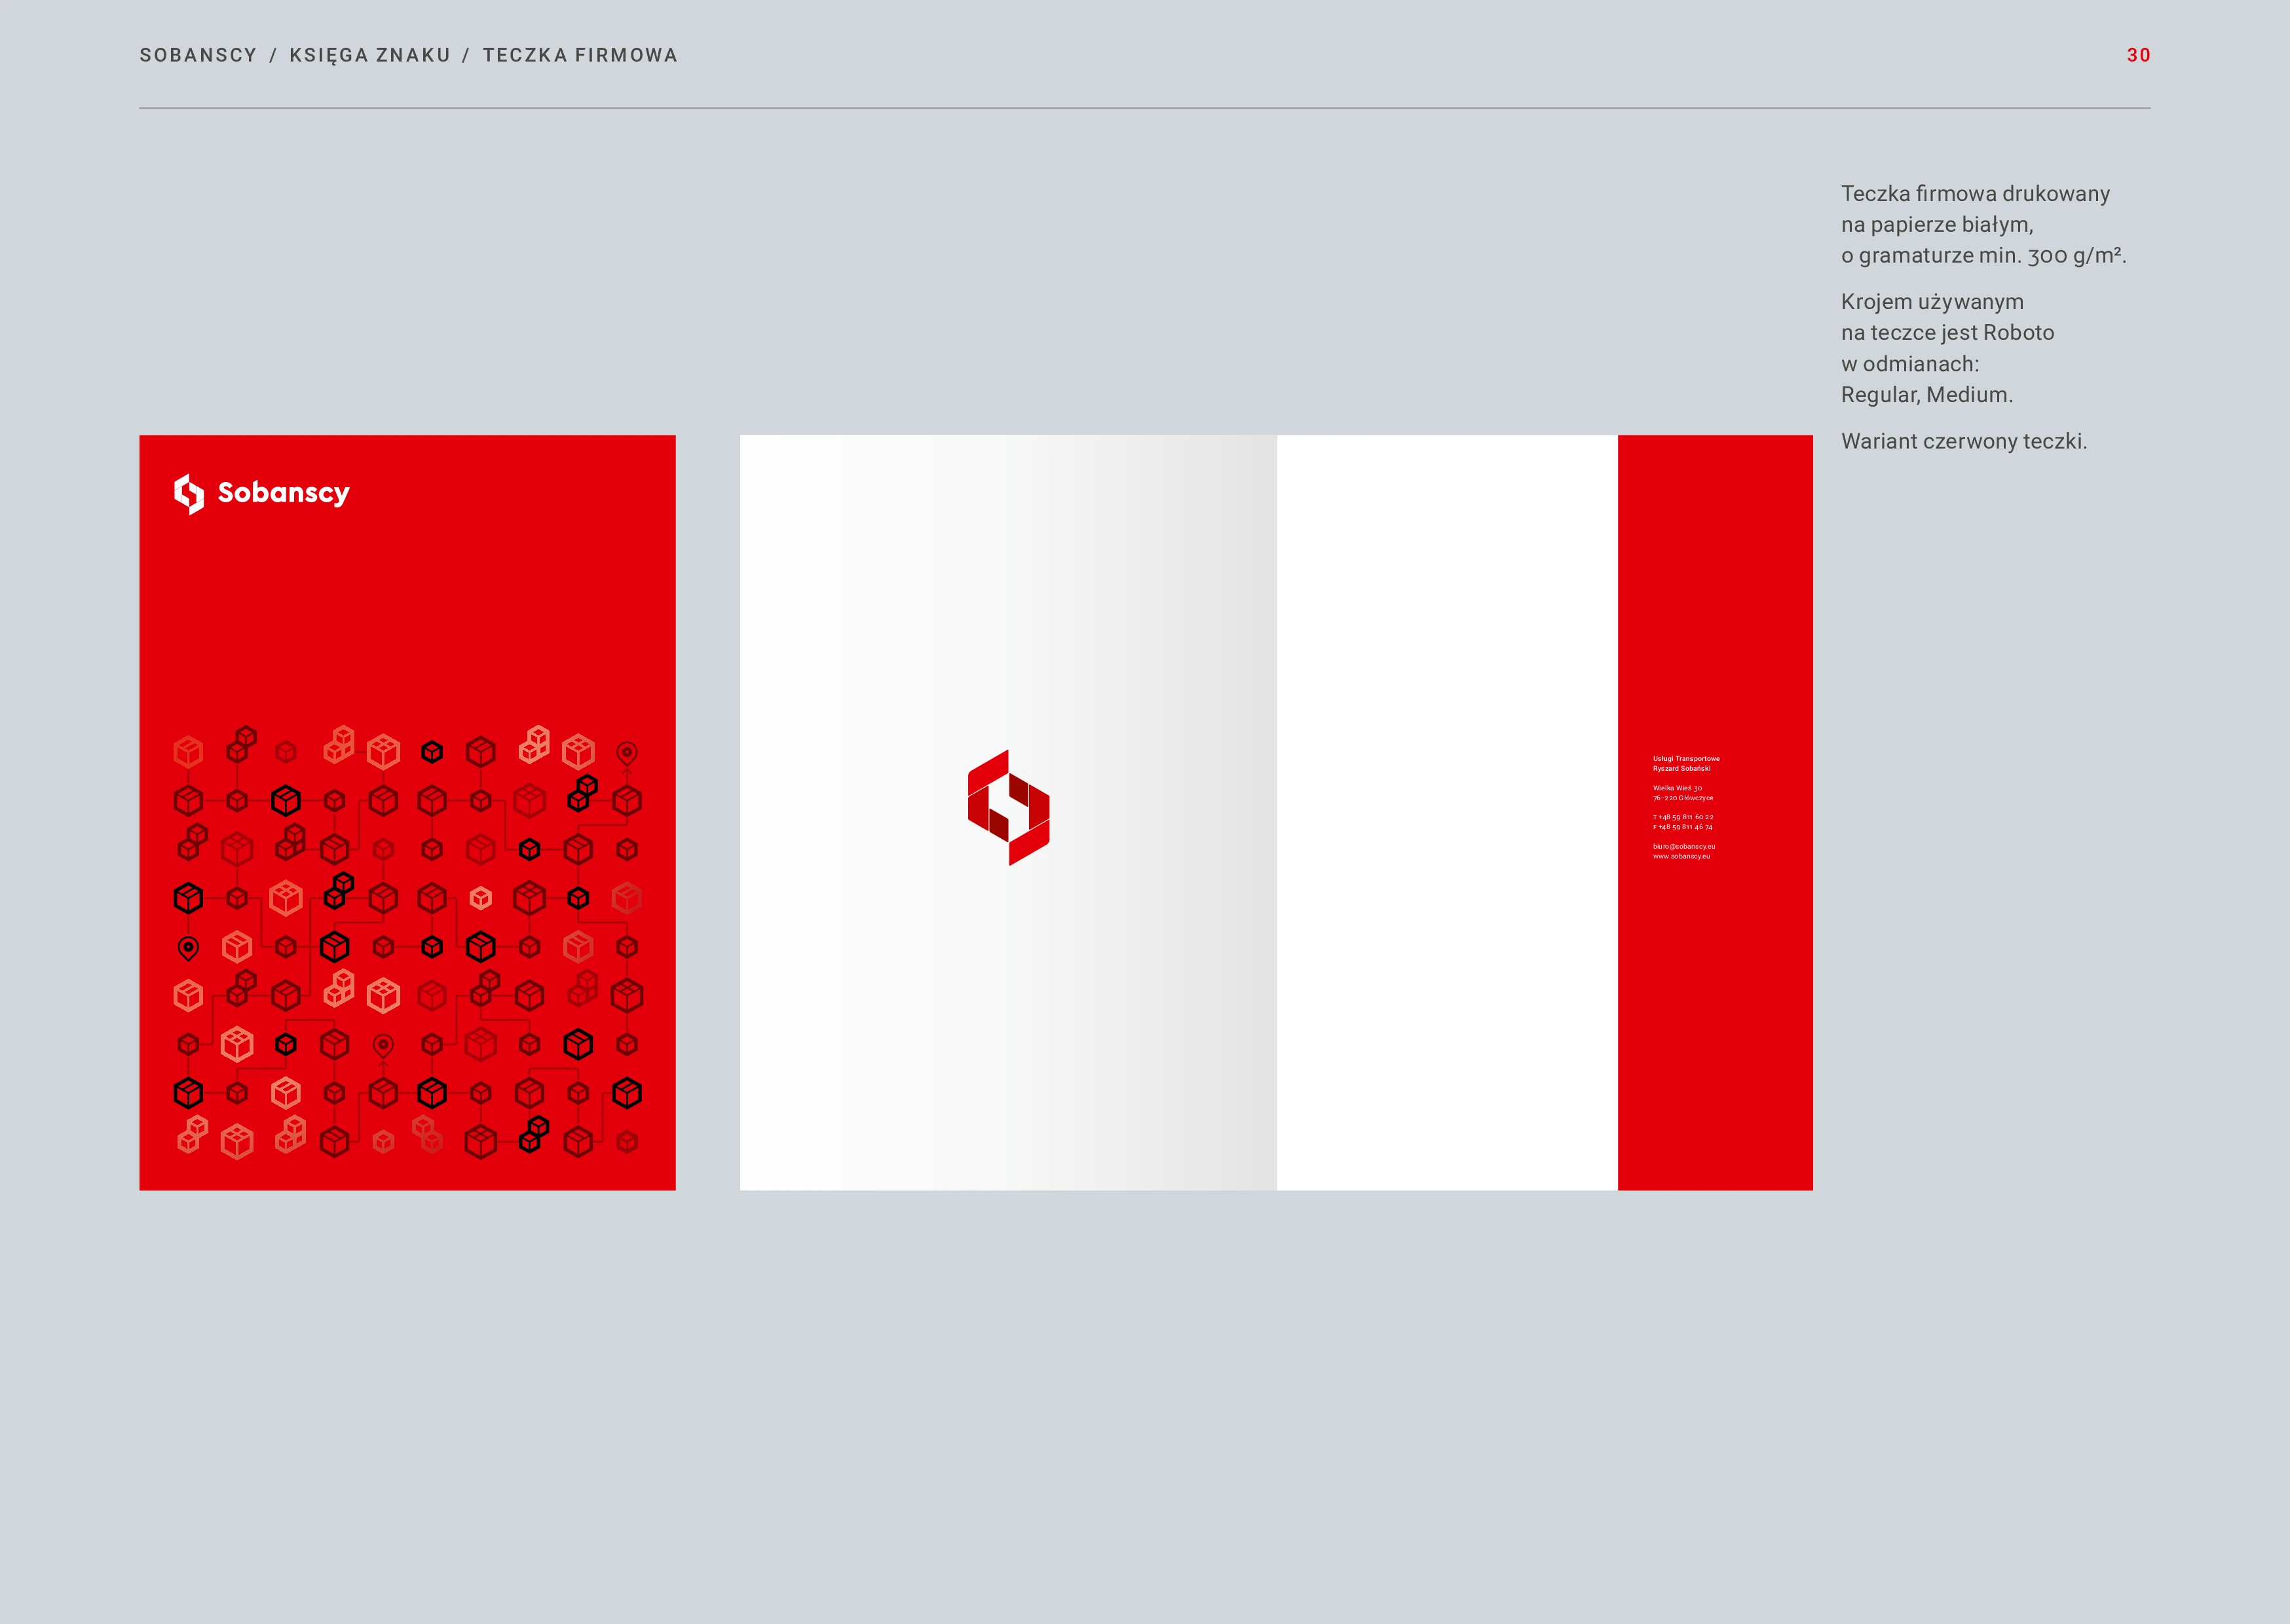Select the TECZKA FIRMOWA breadcrumb item
The width and height of the screenshot is (2290, 1624).
[580, 55]
